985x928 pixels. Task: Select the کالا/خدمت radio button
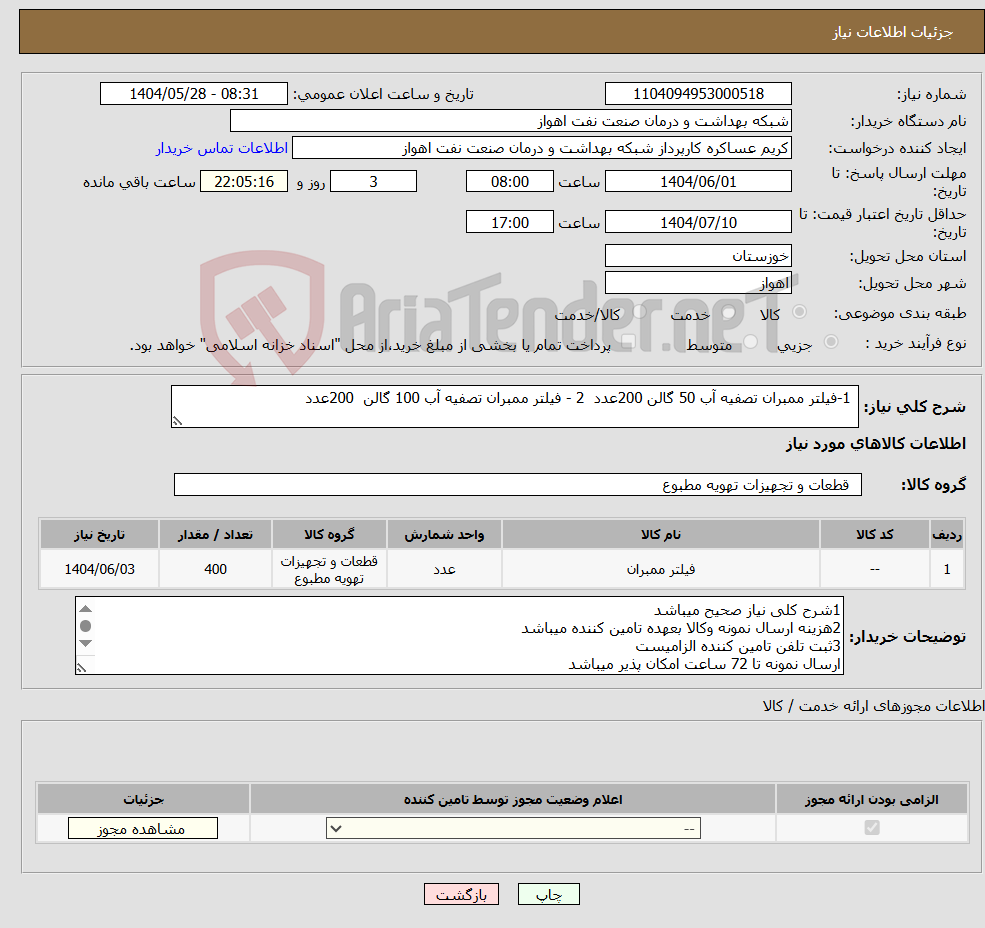pyautogui.click(x=639, y=312)
